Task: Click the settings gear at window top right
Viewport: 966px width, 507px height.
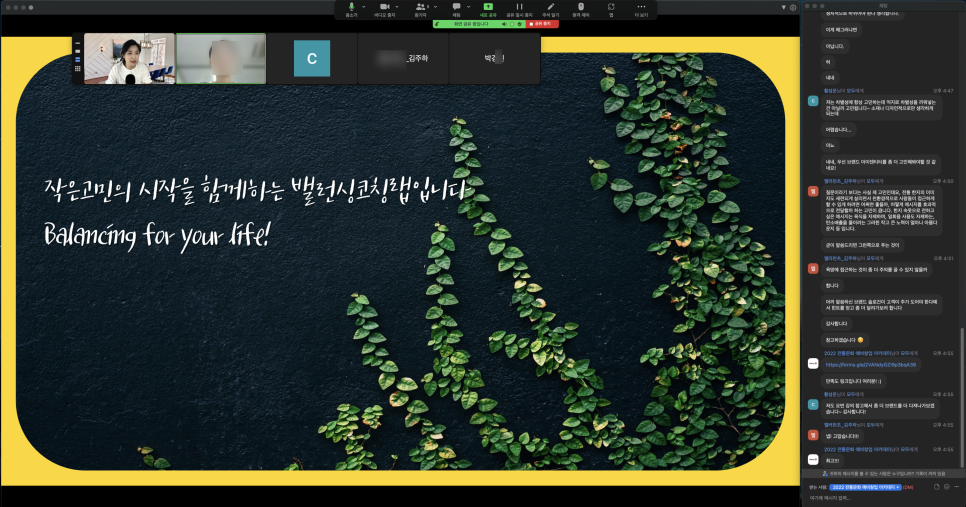Action: click(x=793, y=7)
